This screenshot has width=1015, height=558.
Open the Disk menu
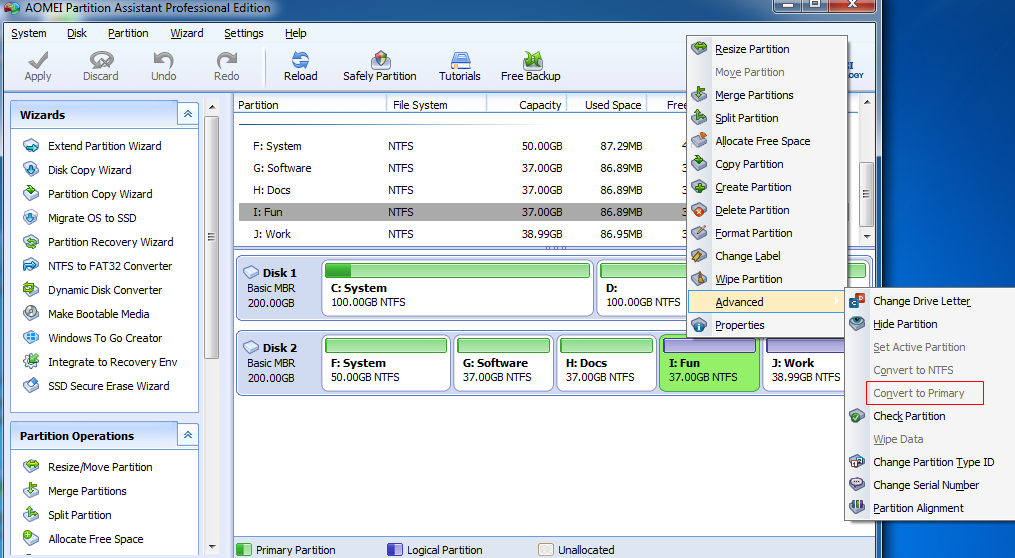tap(76, 33)
